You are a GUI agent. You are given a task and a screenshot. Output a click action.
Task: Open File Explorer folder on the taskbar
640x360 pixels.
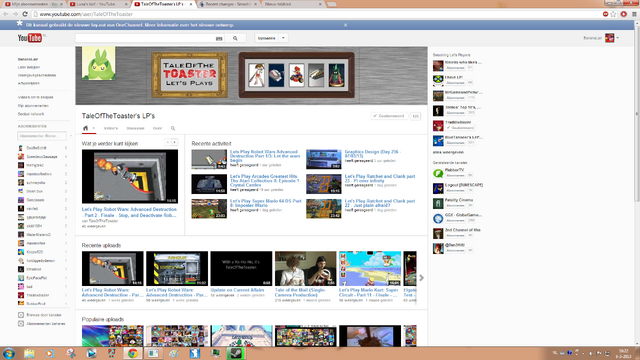[29, 353]
